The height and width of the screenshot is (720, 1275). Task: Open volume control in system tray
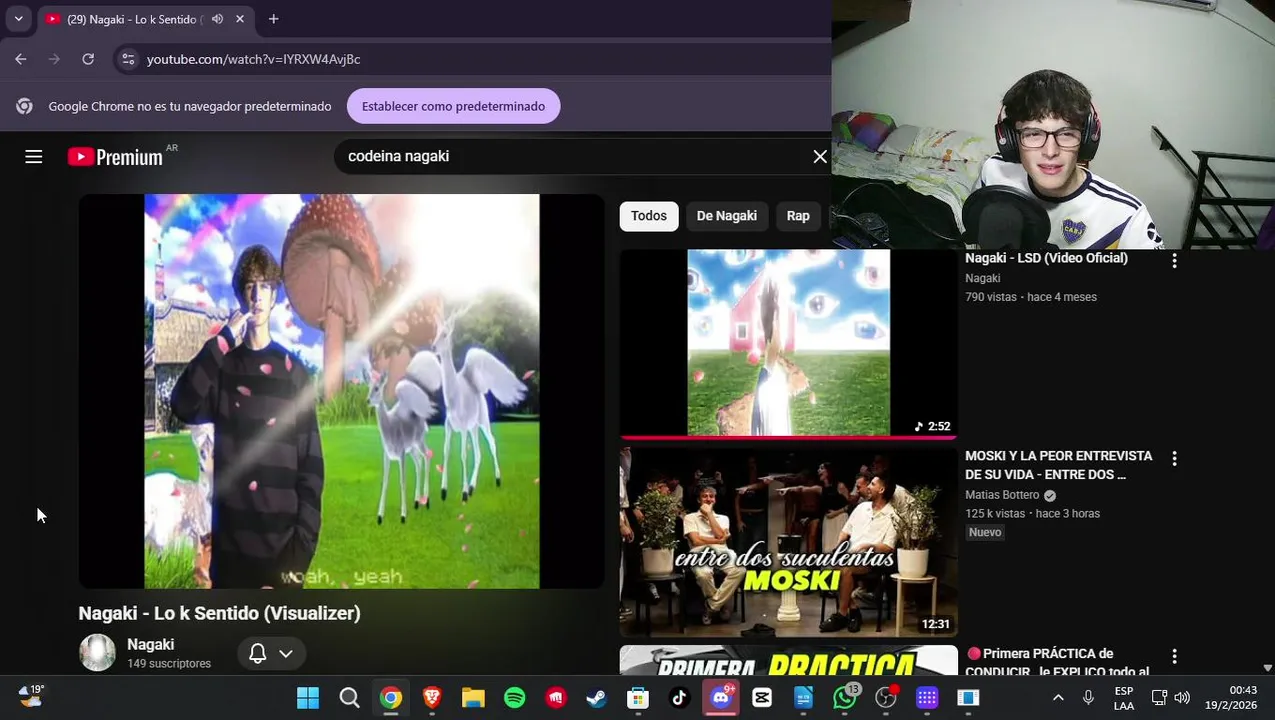coord(1182,698)
